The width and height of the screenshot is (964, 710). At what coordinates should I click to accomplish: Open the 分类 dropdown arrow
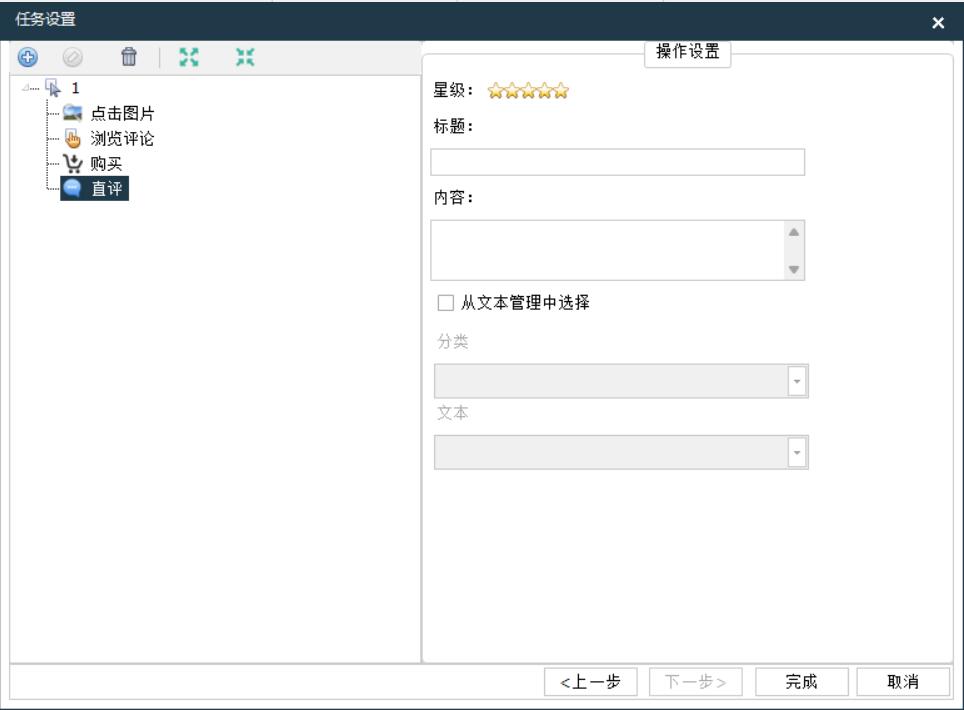pos(797,381)
